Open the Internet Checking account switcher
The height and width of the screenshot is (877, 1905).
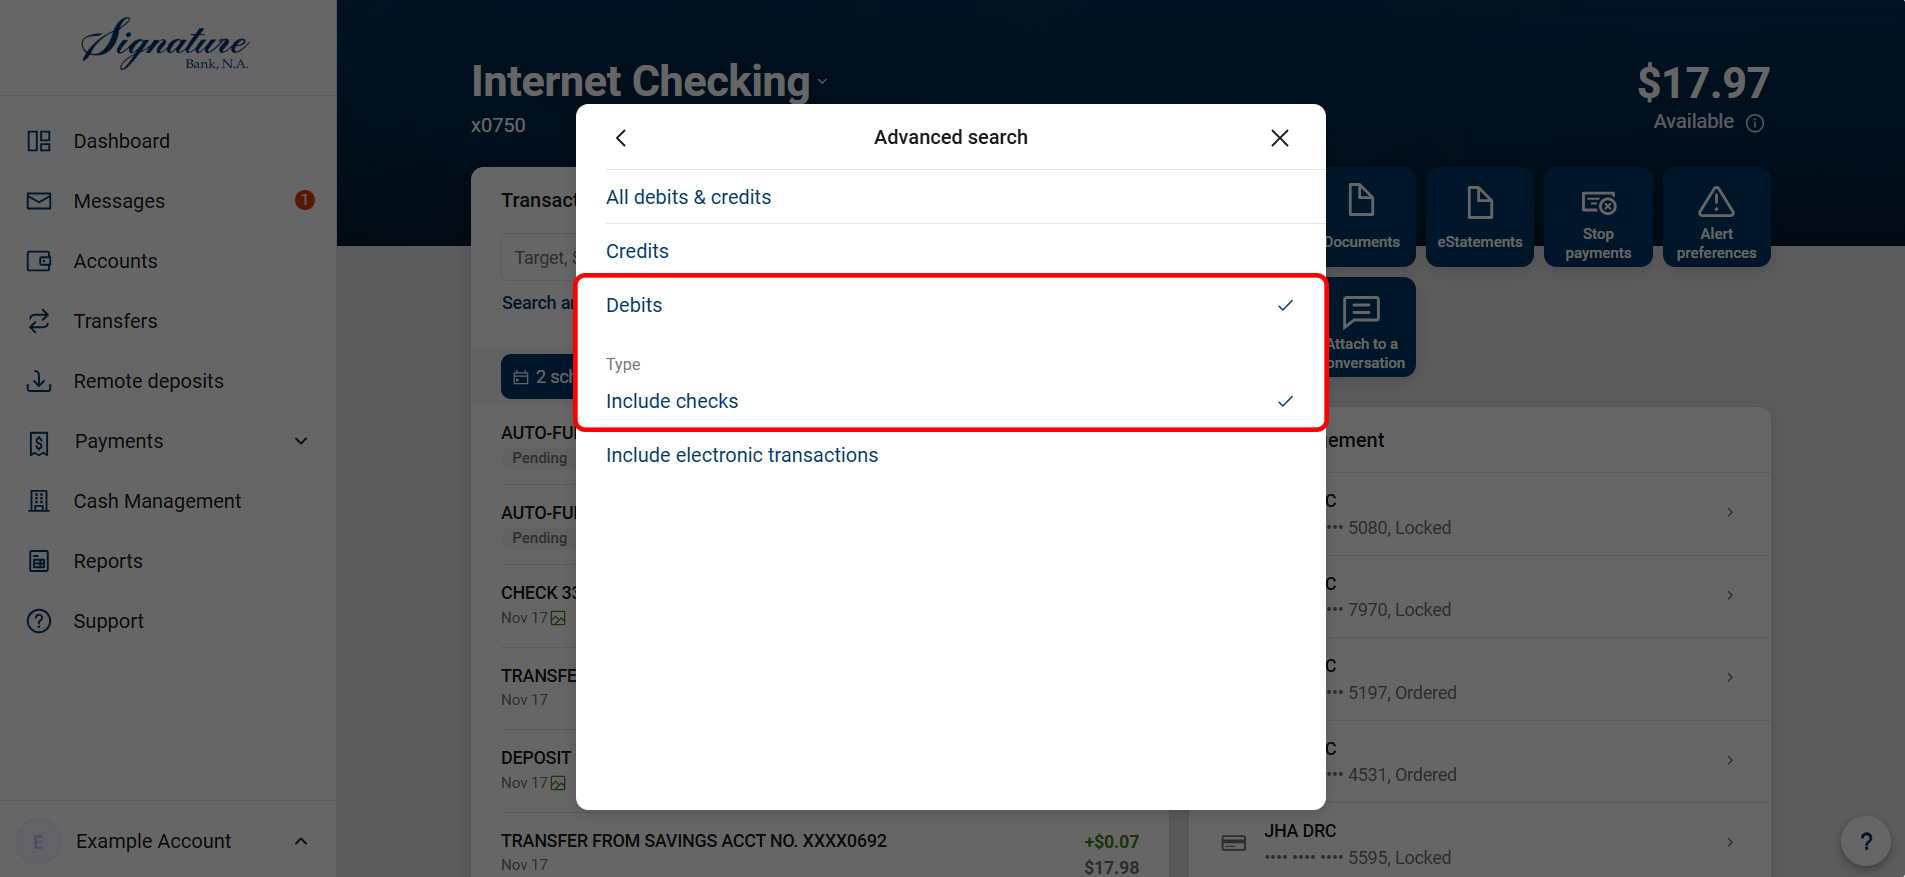822,82
